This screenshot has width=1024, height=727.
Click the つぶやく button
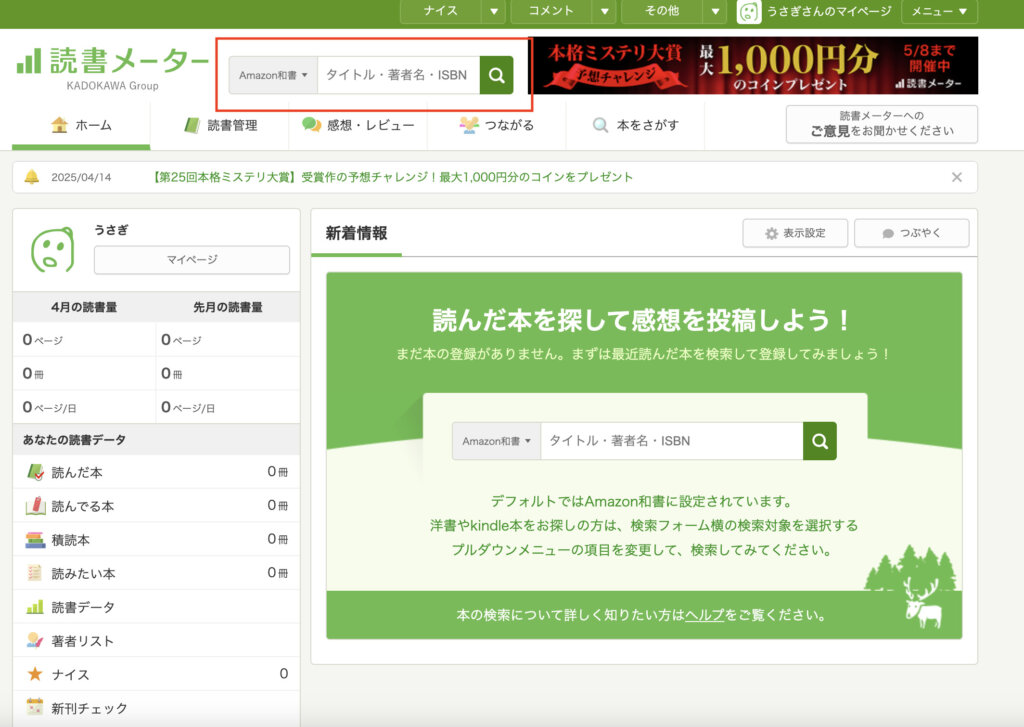tap(911, 233)
